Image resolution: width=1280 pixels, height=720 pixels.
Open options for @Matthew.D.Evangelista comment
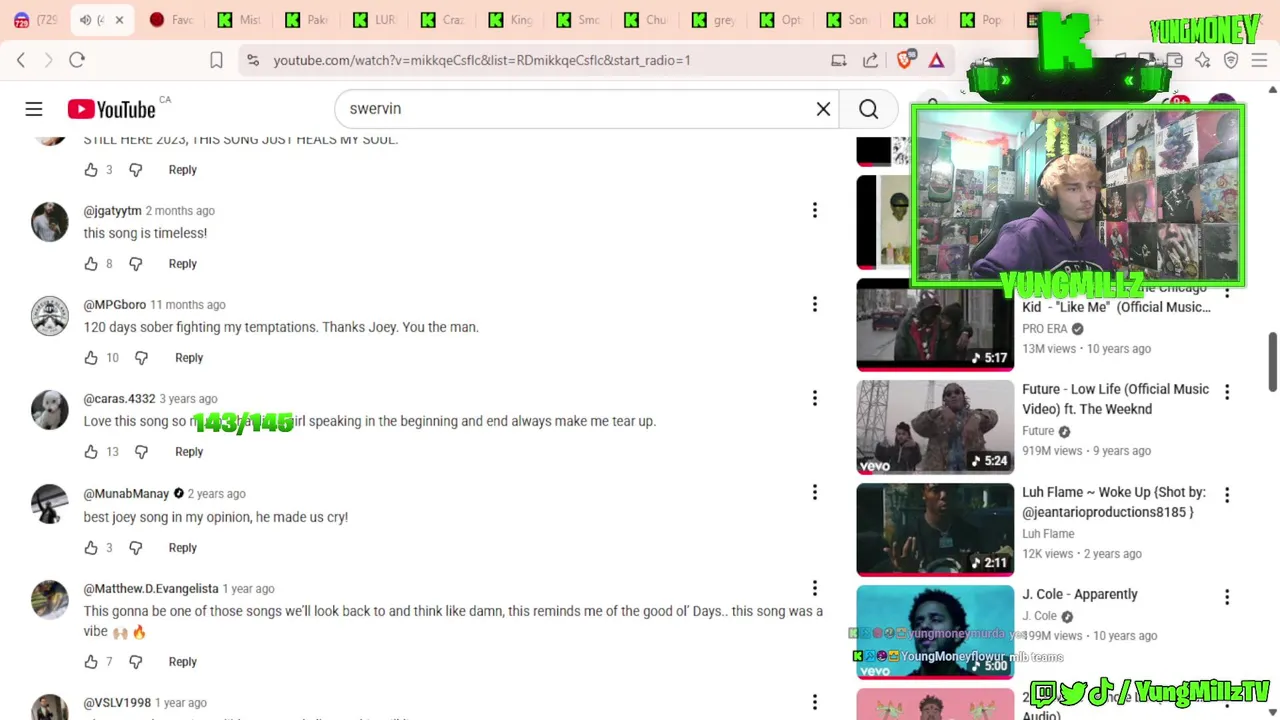coord(814,588)
